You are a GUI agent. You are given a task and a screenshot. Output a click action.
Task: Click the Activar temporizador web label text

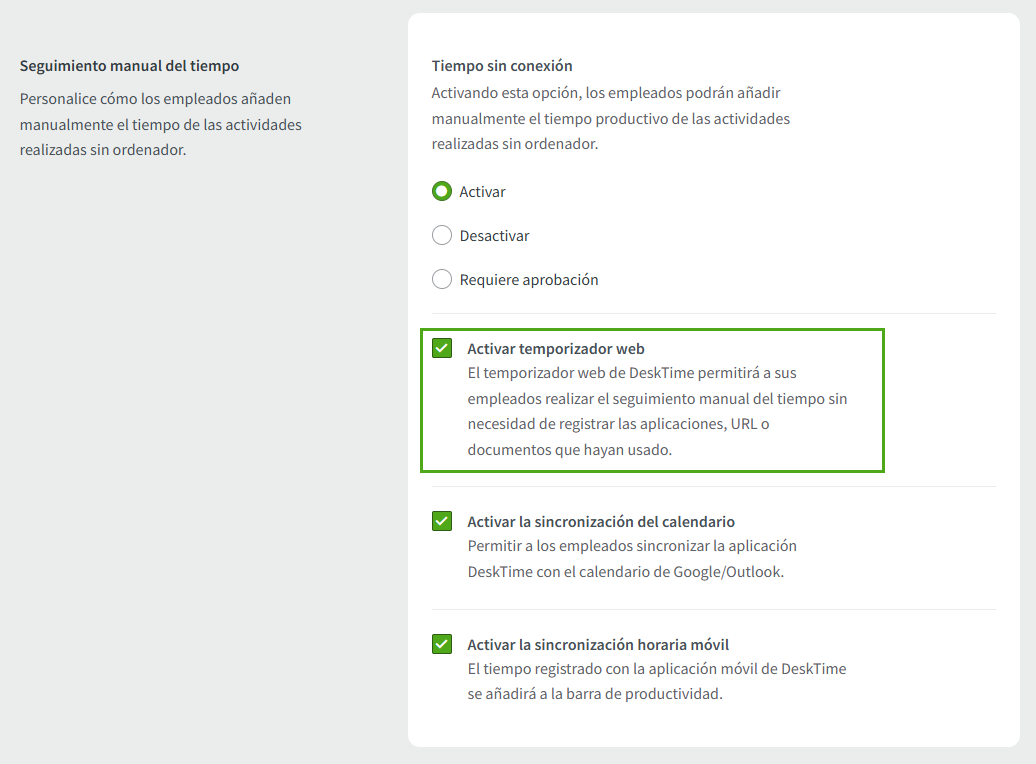click(x=555, y=348)
